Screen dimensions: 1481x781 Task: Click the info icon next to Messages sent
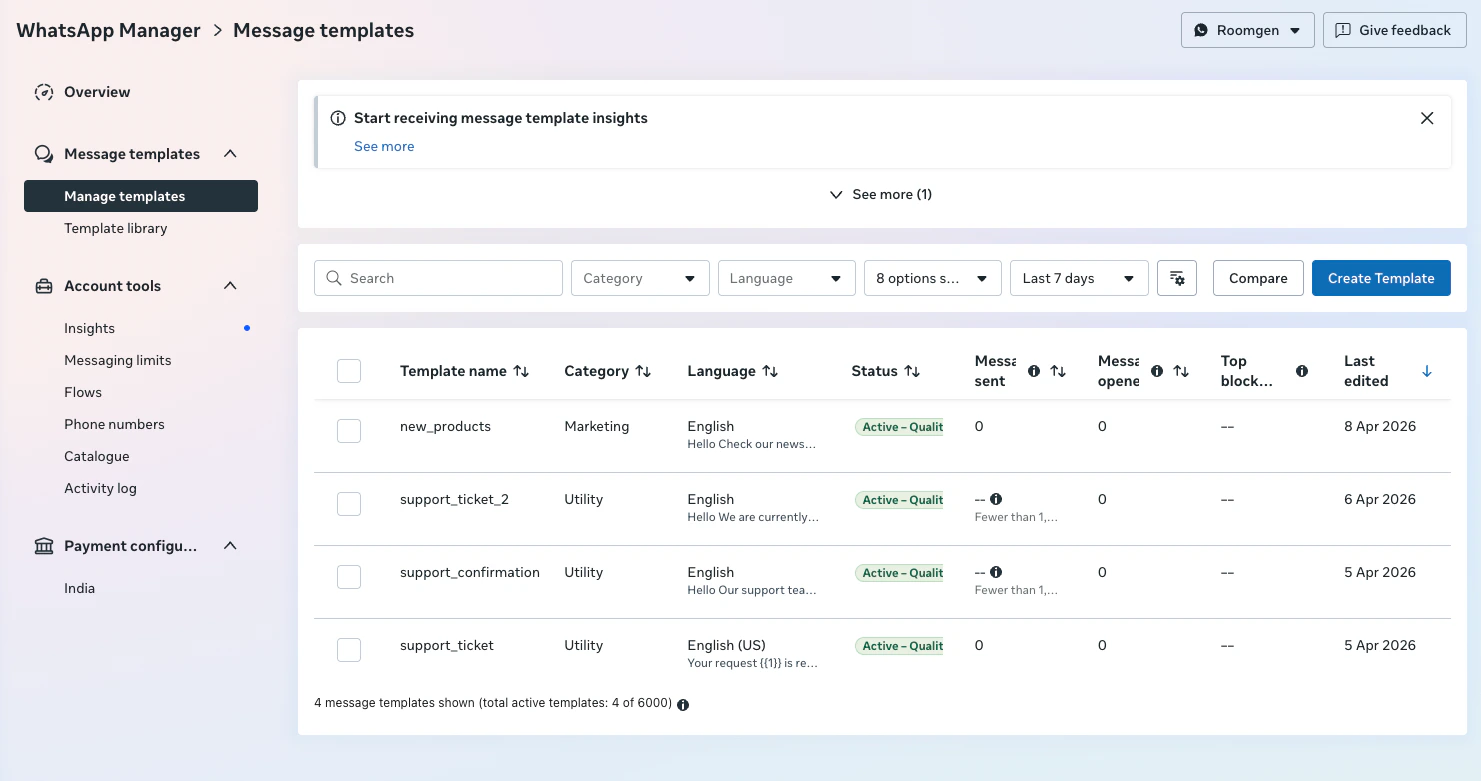pyautogui.click(x=1033, y=371)
